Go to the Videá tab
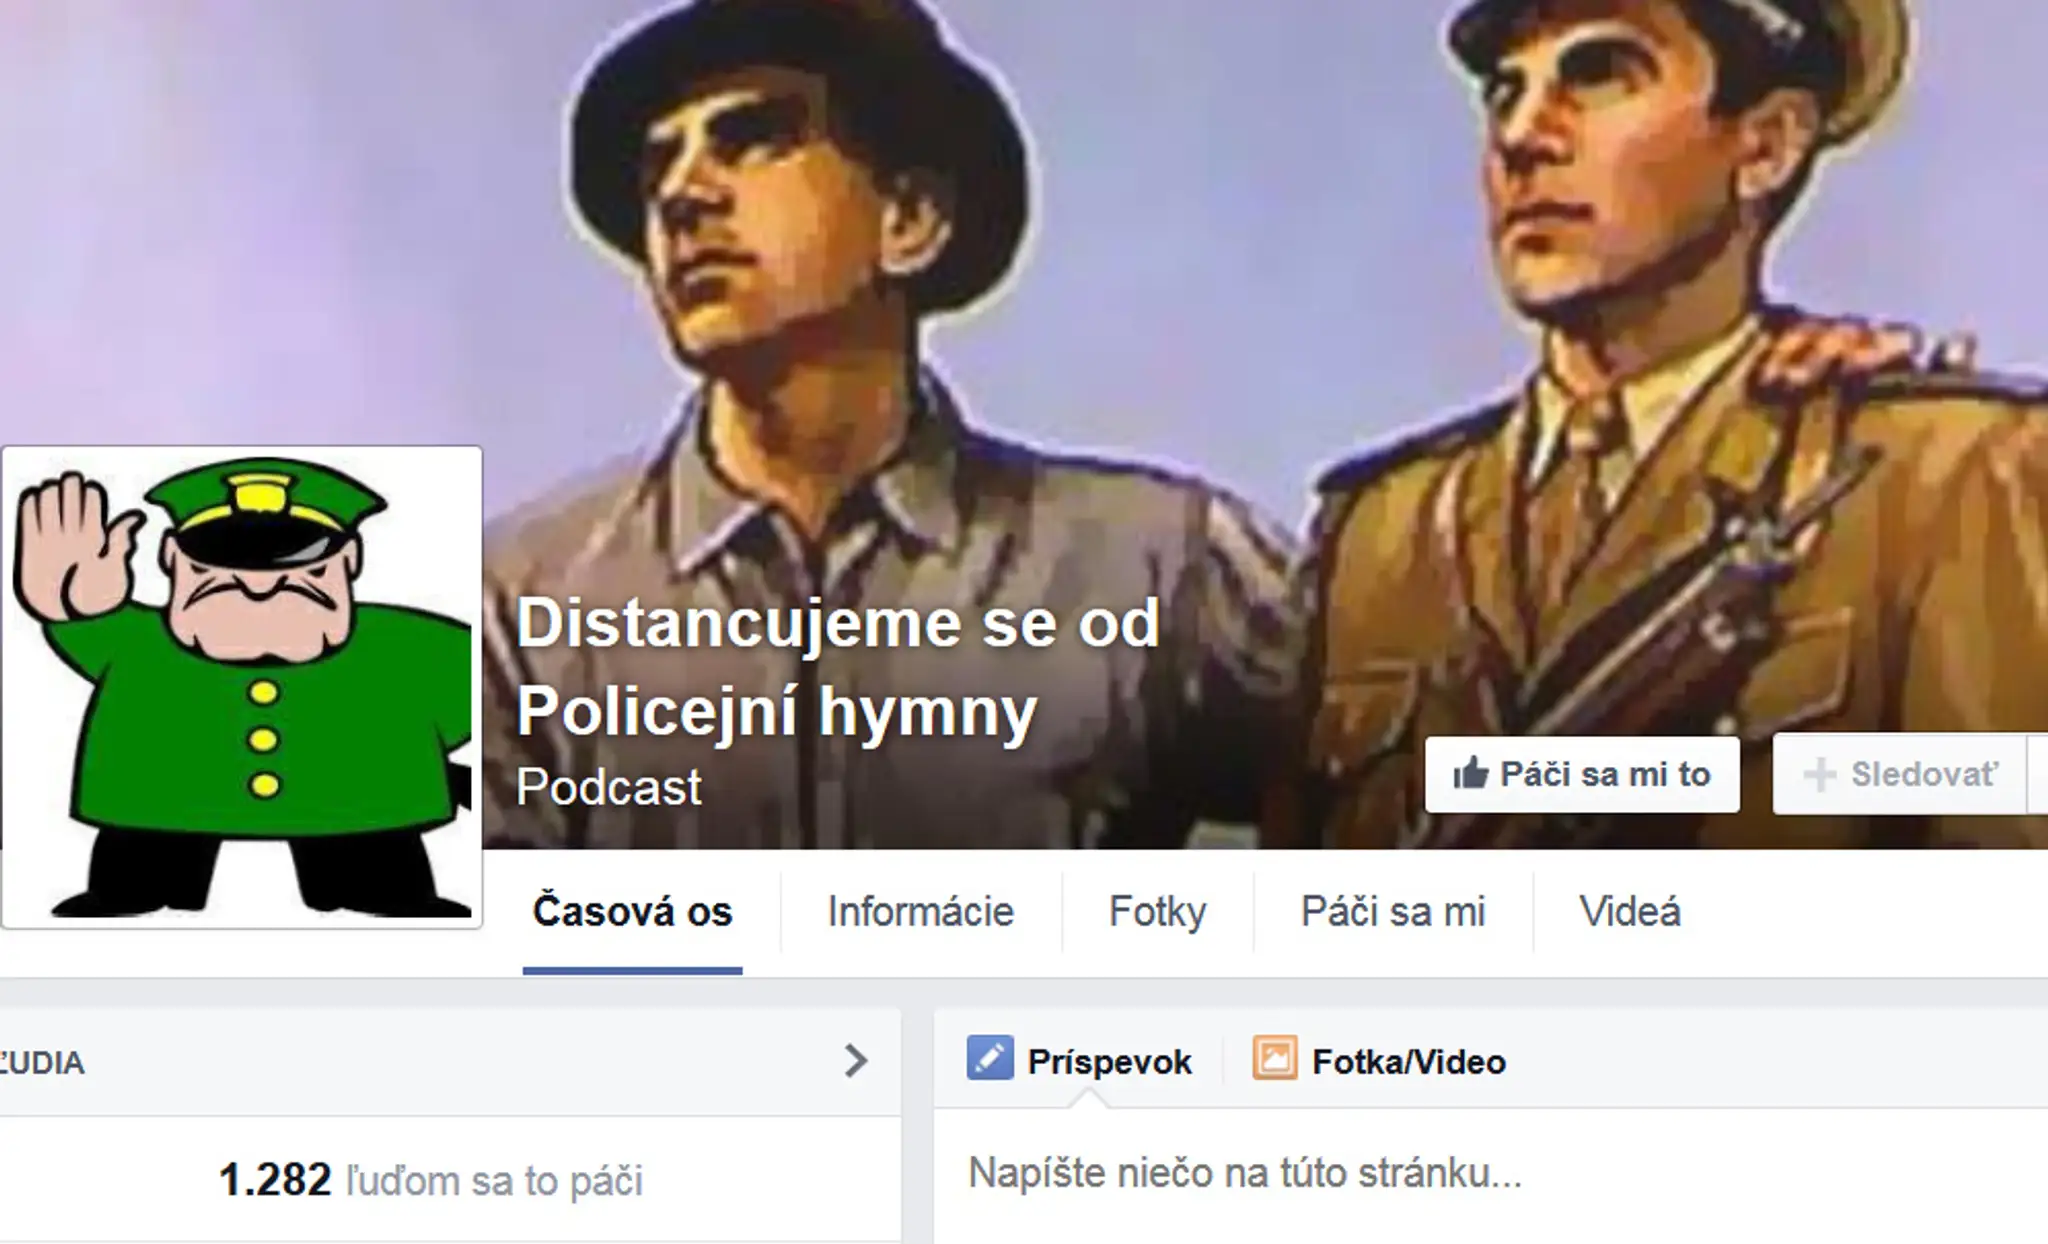The width and height of the screenshot is (2048, 1244). click(x=1630, y=912)
